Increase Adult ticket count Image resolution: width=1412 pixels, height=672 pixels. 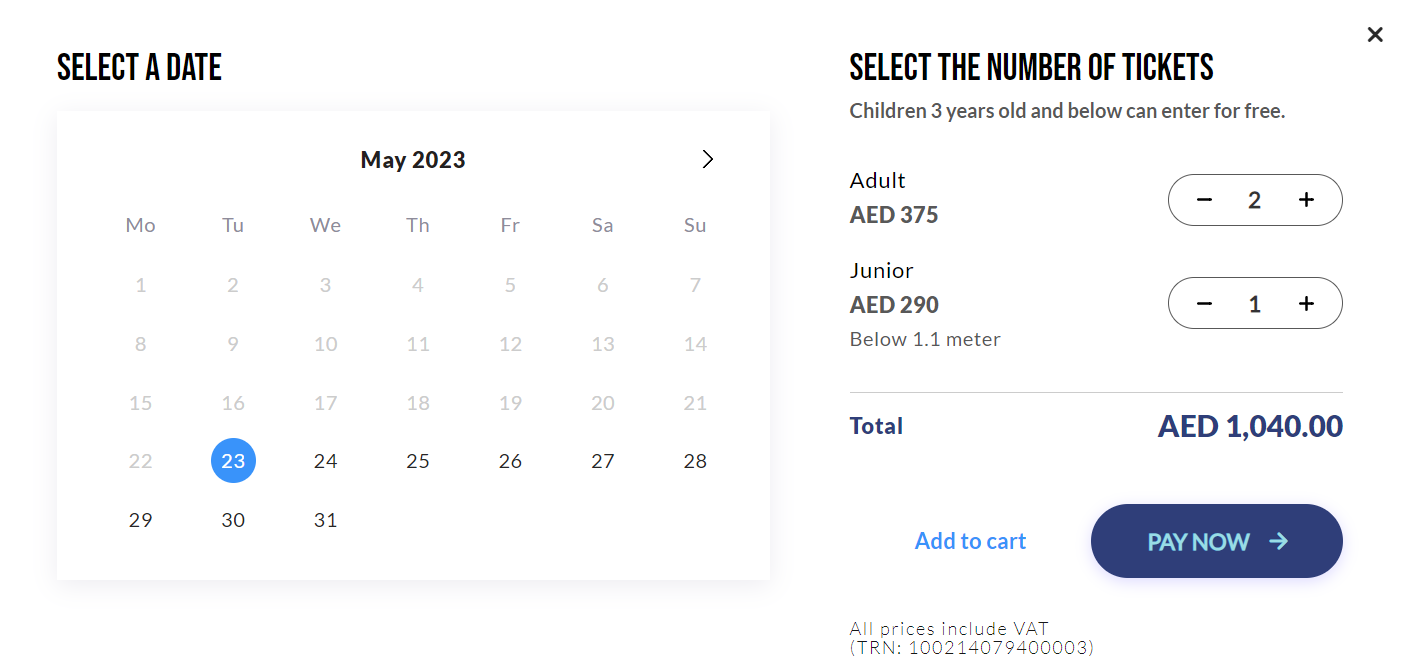coord(1306,200)
